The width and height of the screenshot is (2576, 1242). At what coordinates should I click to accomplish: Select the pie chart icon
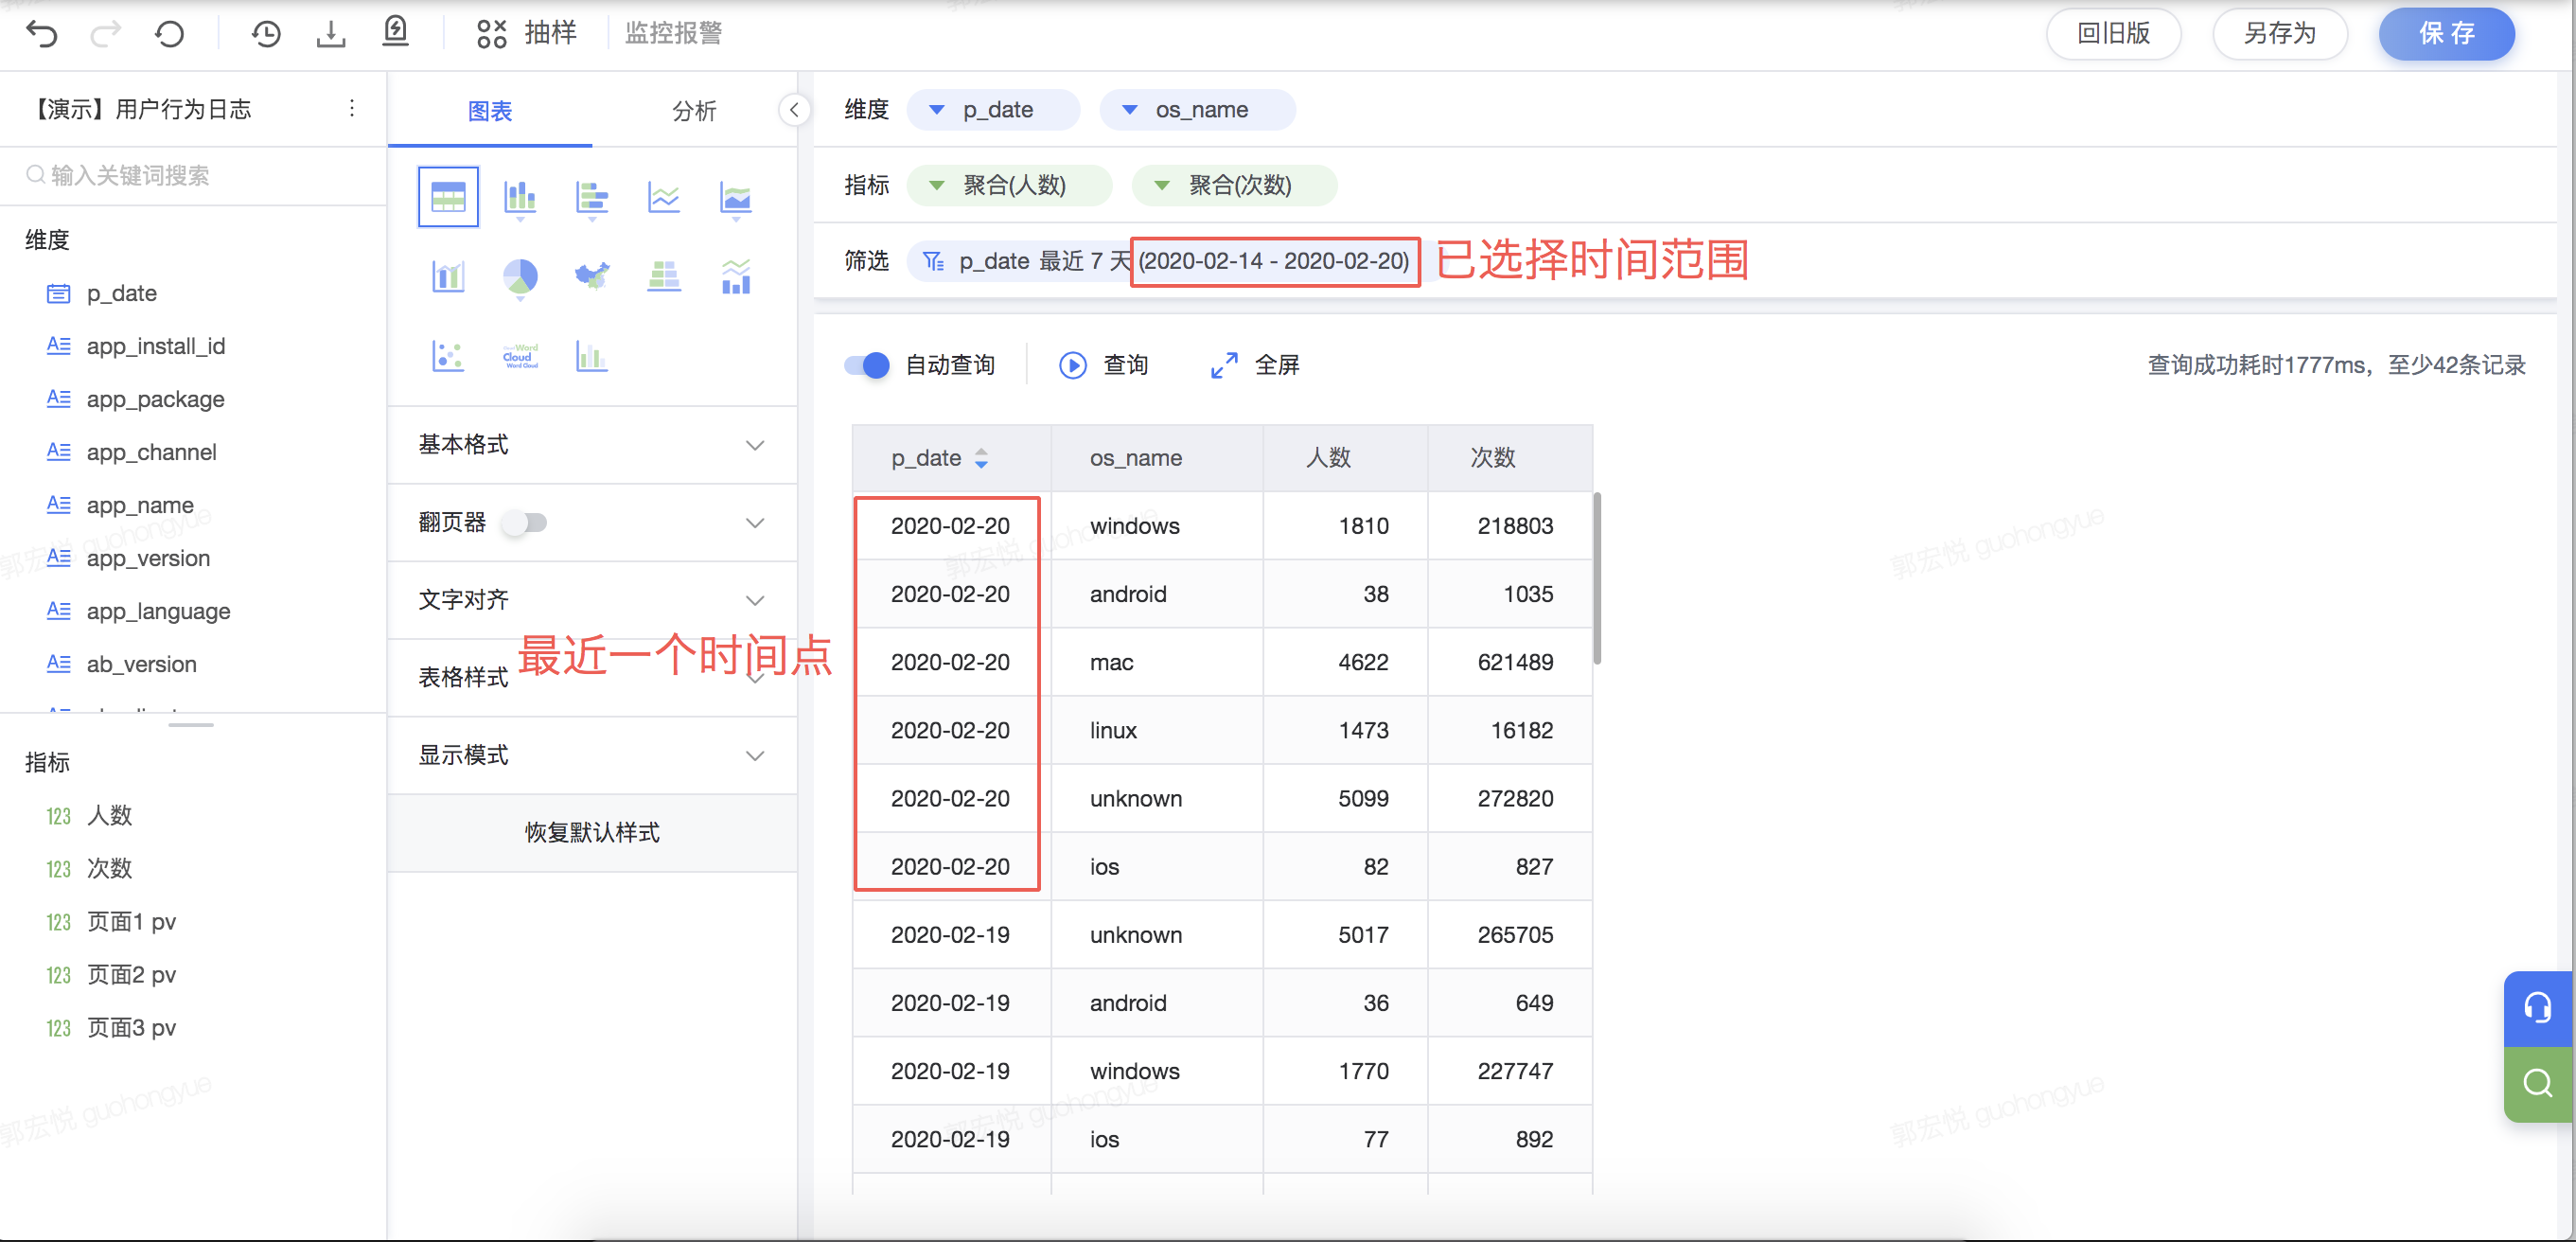click(x=520, y=277)
